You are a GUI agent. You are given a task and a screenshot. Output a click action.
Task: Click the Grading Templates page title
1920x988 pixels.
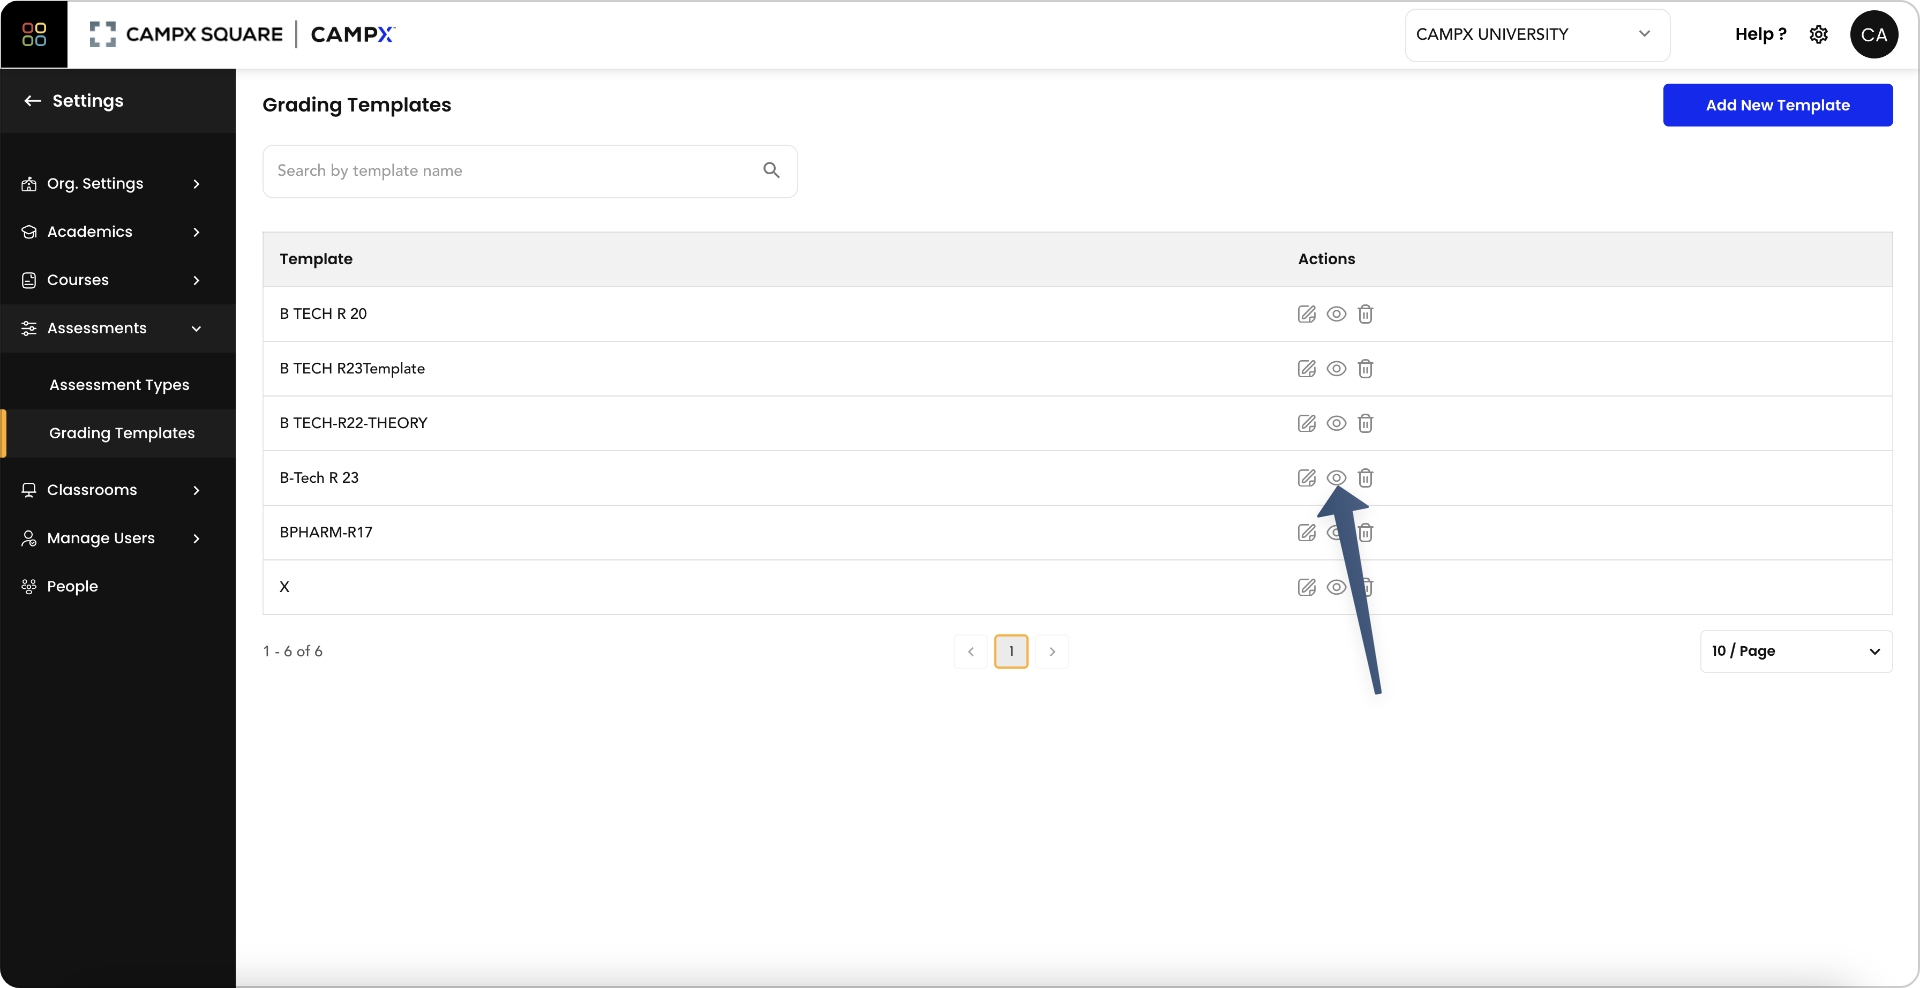point(357,105)
